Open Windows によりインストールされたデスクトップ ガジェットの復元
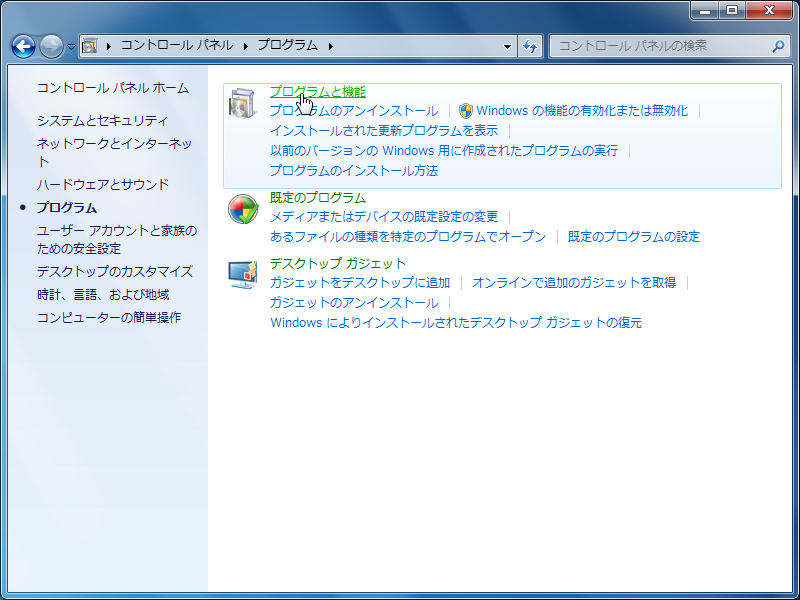Screen dimensions: 800x600 (x=456, y=322)
